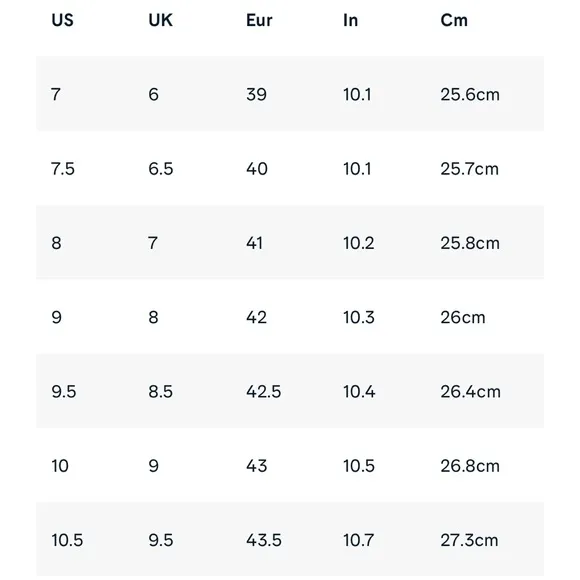Screen dimensions: 580x580
Task: Click the 26.8cm cell
Action: [470, 466]
